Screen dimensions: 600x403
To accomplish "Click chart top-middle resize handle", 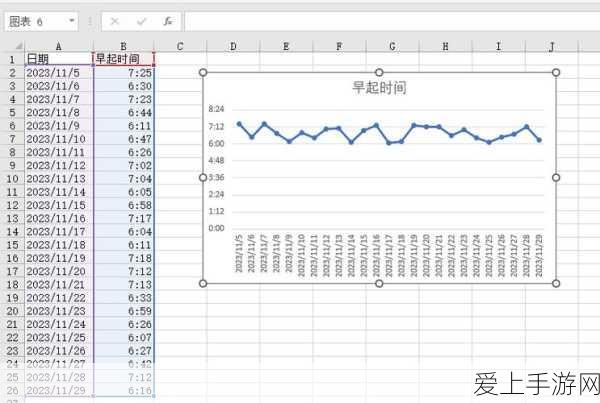I will (x=379, y=72).
